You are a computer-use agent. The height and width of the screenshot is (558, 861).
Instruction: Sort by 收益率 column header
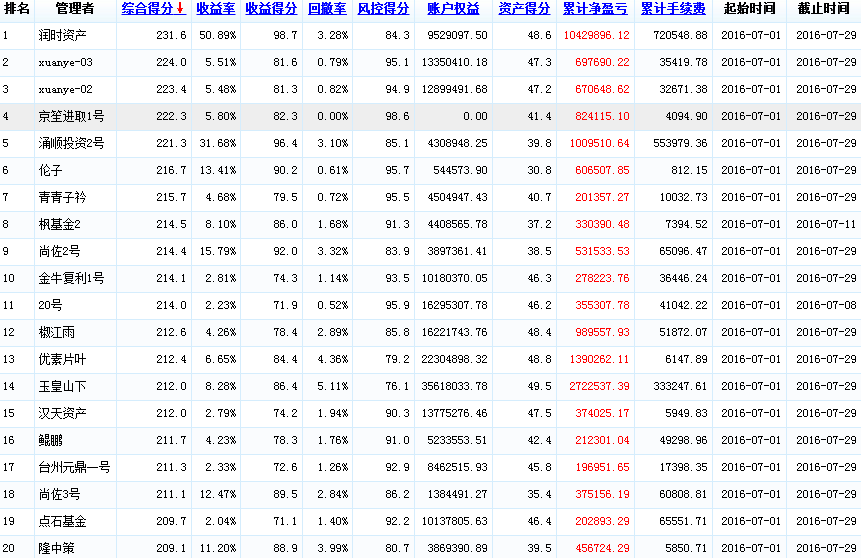(x=216, y=9)
